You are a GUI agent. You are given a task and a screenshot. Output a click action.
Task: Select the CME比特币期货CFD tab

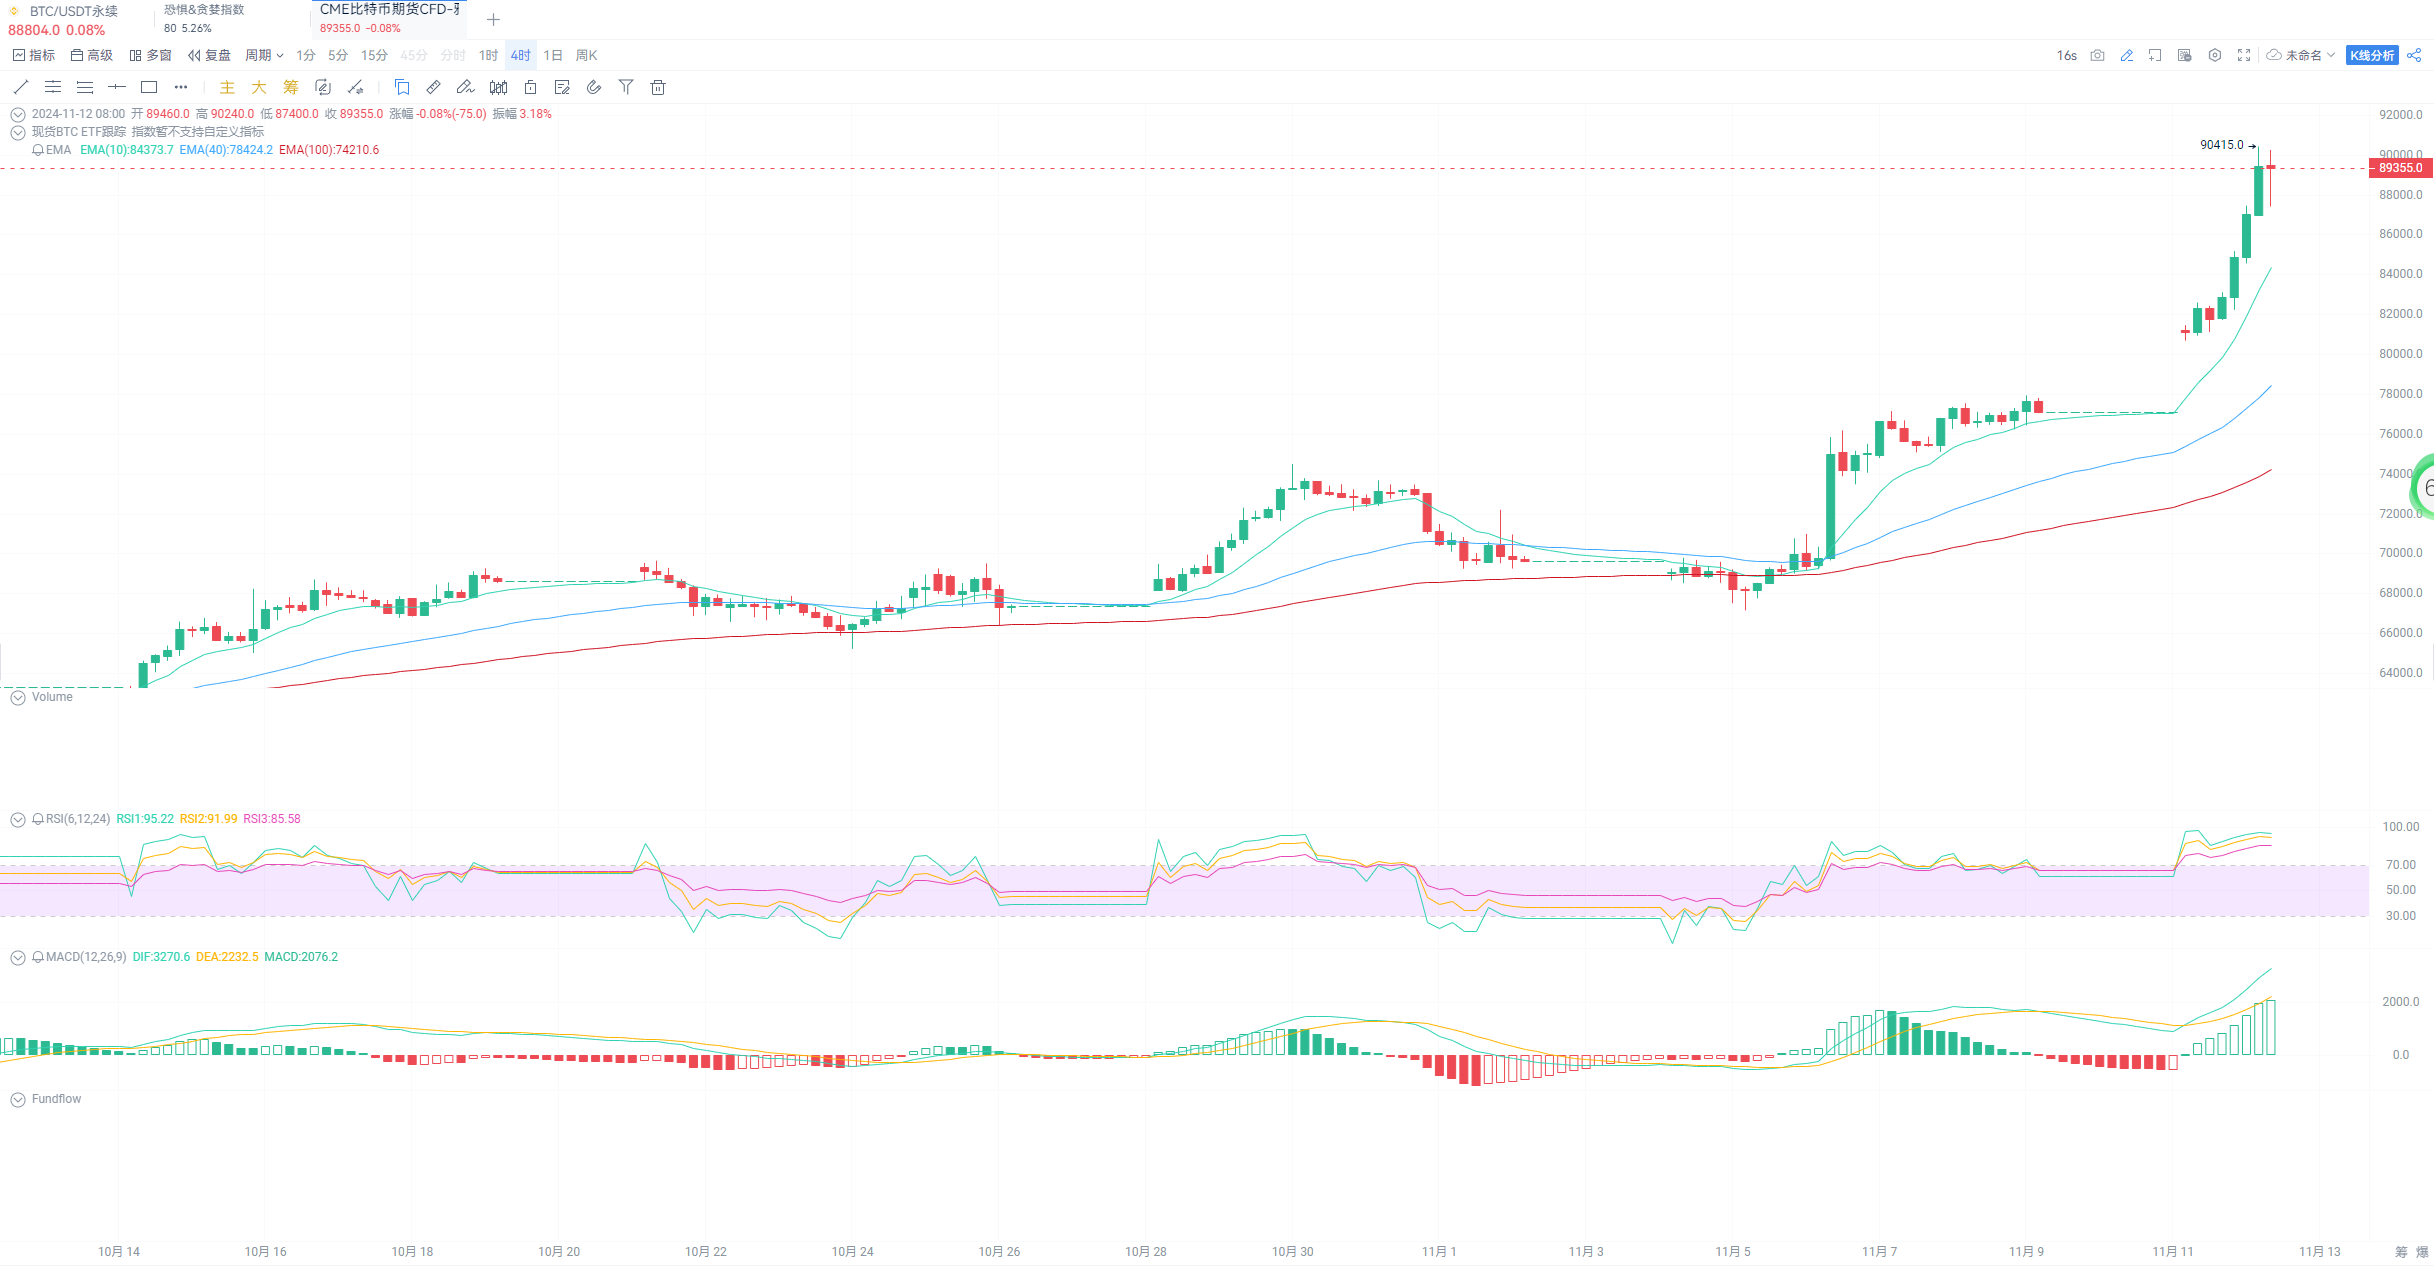pos(390,20)
